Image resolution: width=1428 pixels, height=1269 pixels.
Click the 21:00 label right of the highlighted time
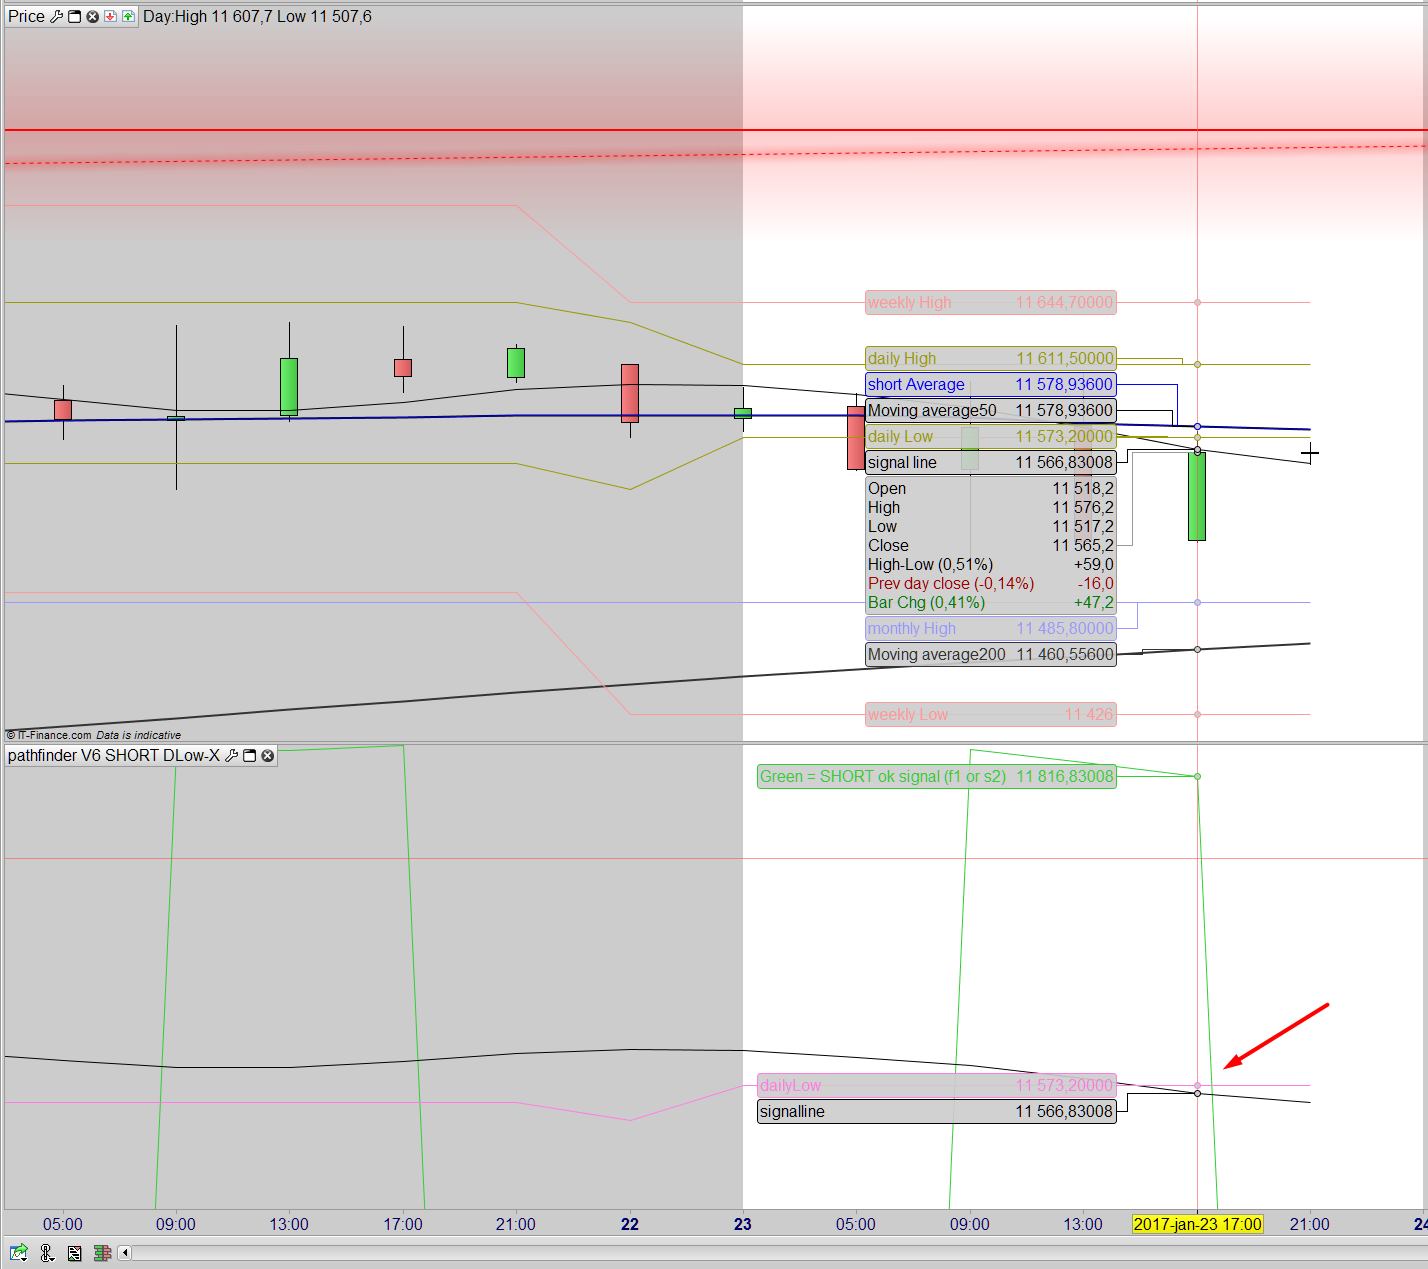coord(1310,1224)
